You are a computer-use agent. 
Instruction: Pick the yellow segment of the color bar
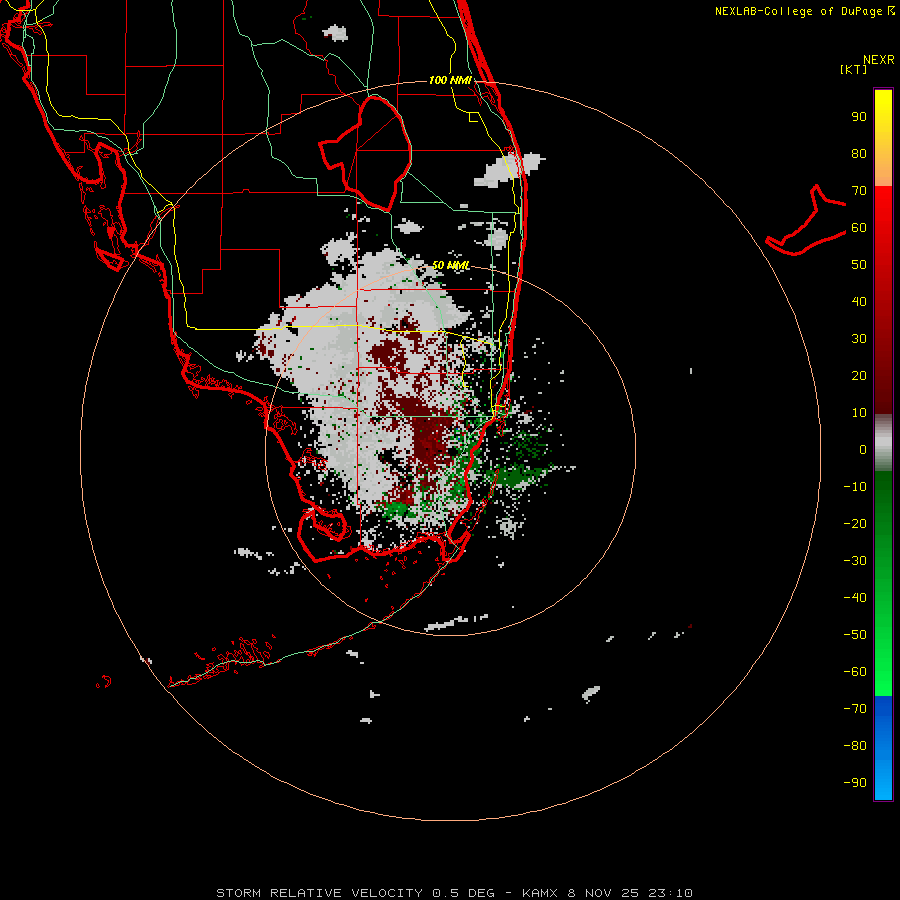click(x=883, y=138)
